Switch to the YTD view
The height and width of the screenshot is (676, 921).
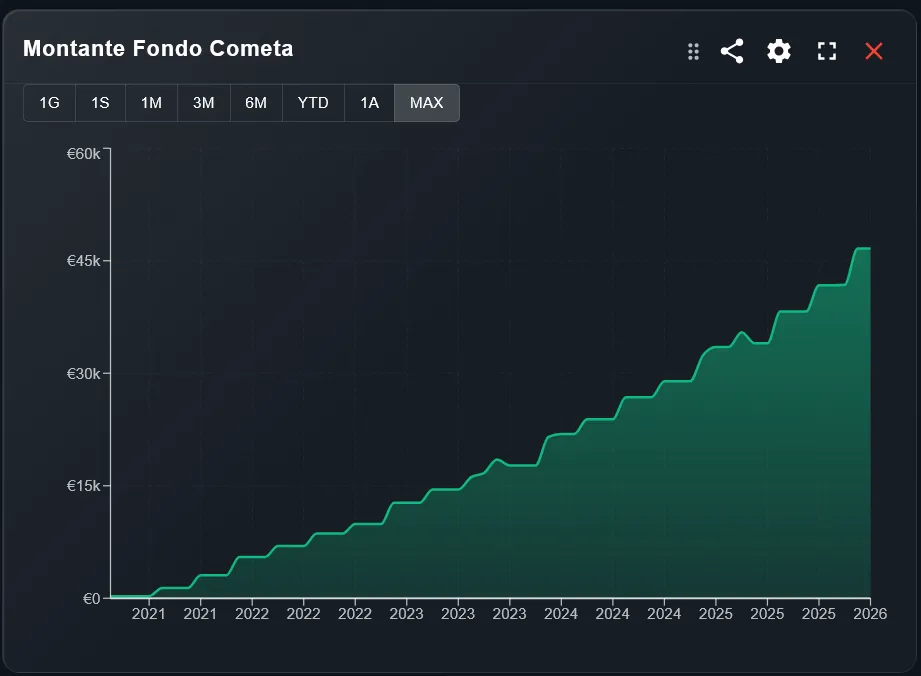click(x=313, y=102)
